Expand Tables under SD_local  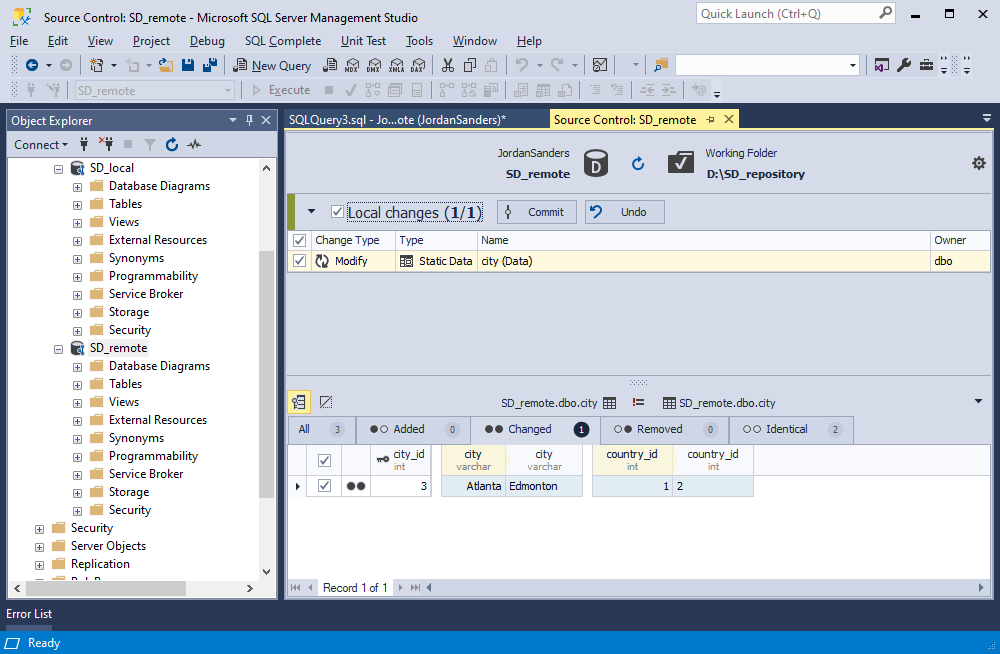(x=77, y=205)
